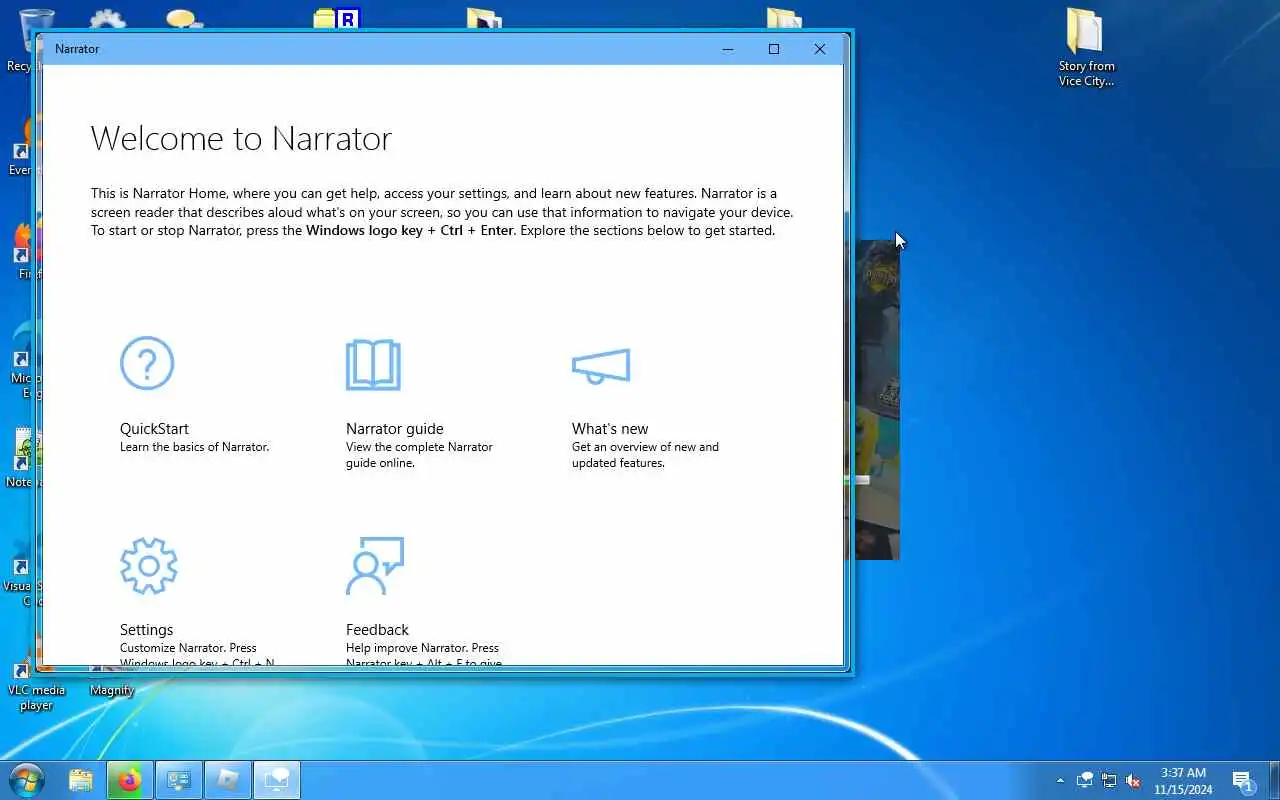
Task: Minimize the Narrator window
Action: [x=728, y=49]
